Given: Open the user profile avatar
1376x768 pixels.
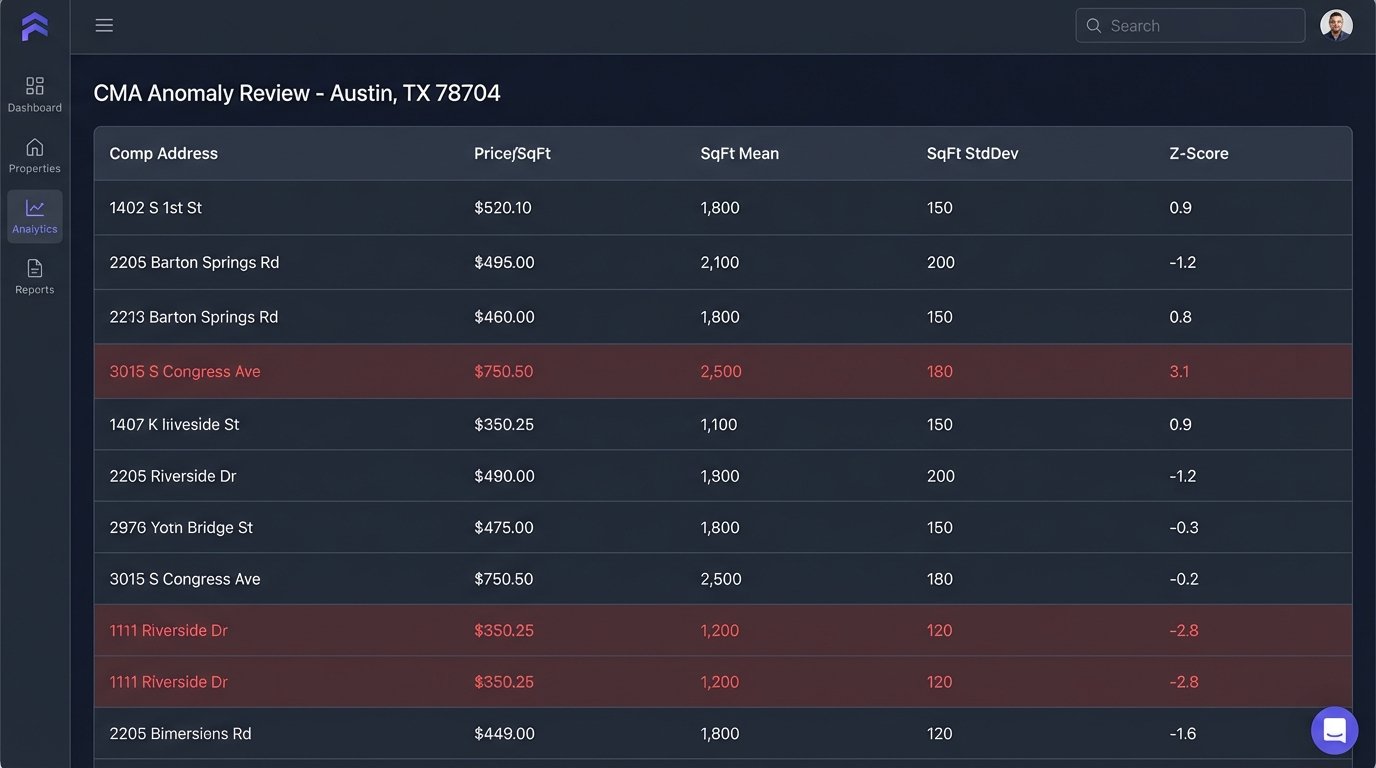Looking at the screenshot, I should (1336, 26).
